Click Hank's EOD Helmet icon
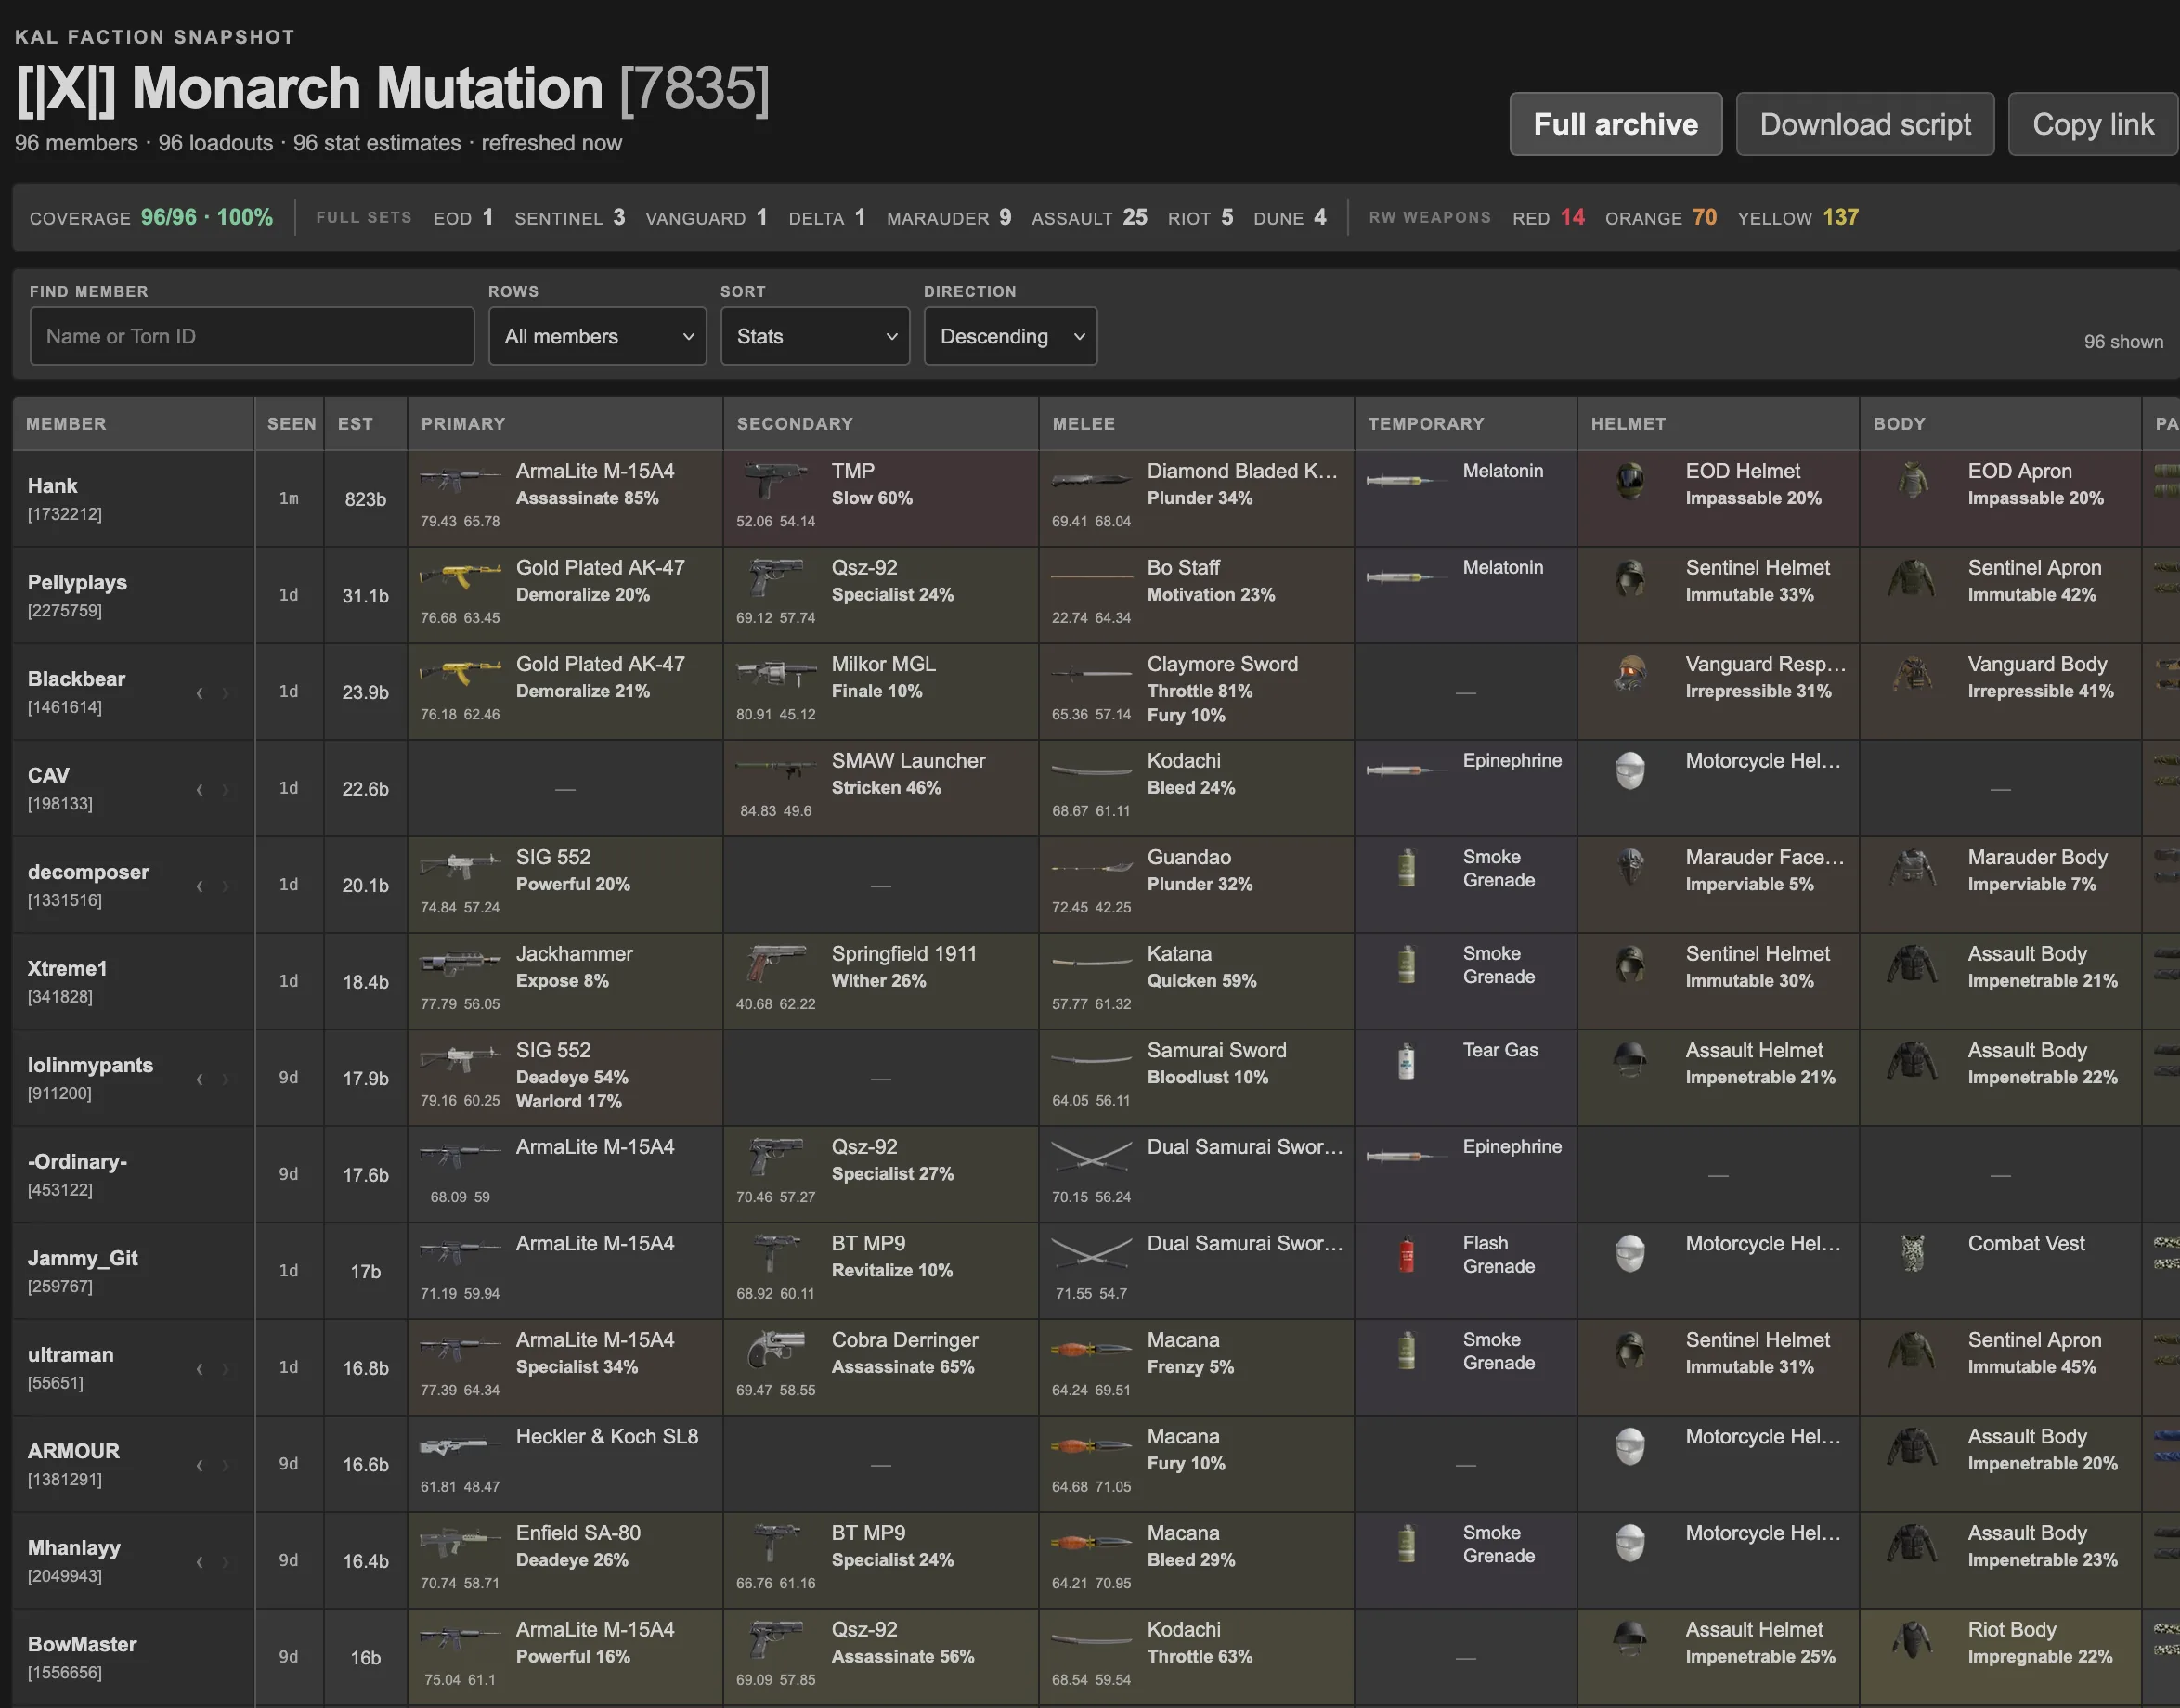 [x=1630, y=481]
